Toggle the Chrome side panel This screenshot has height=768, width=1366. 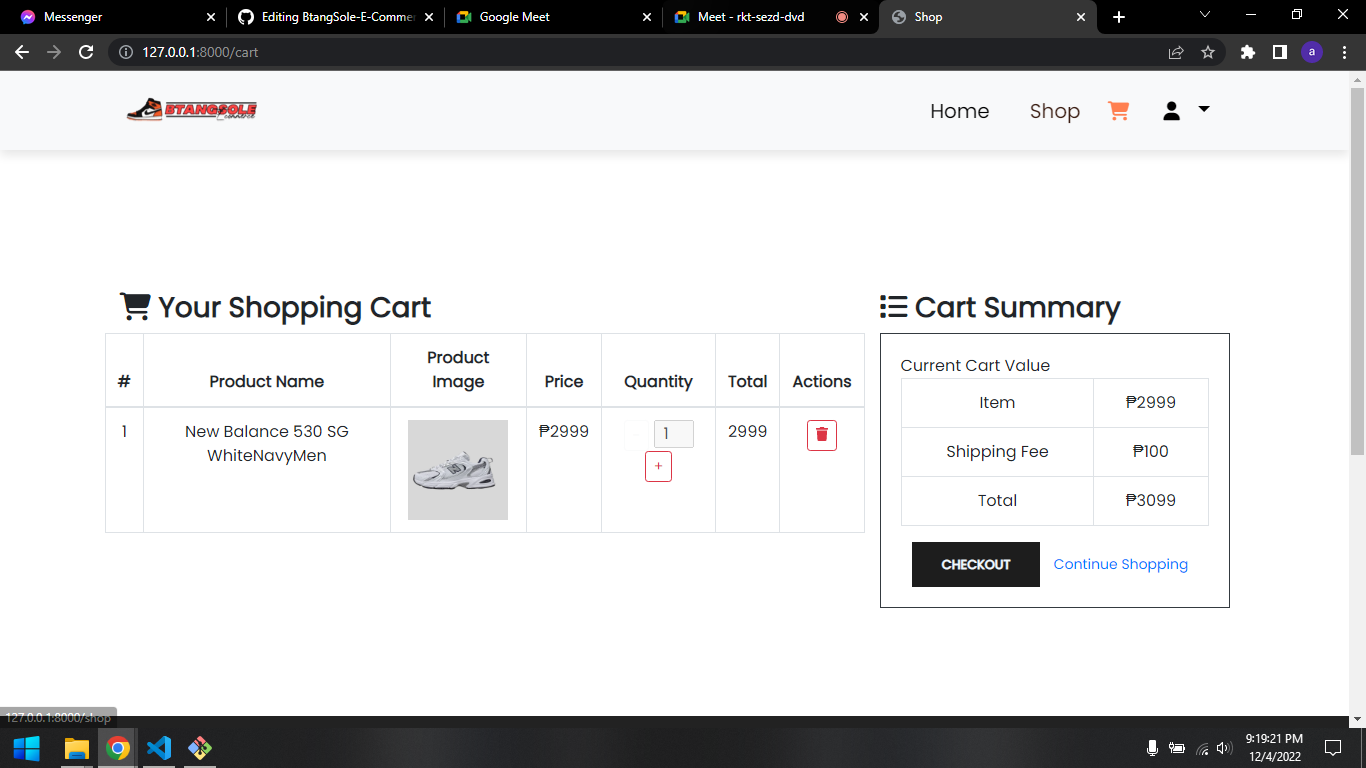(1279, 52)
